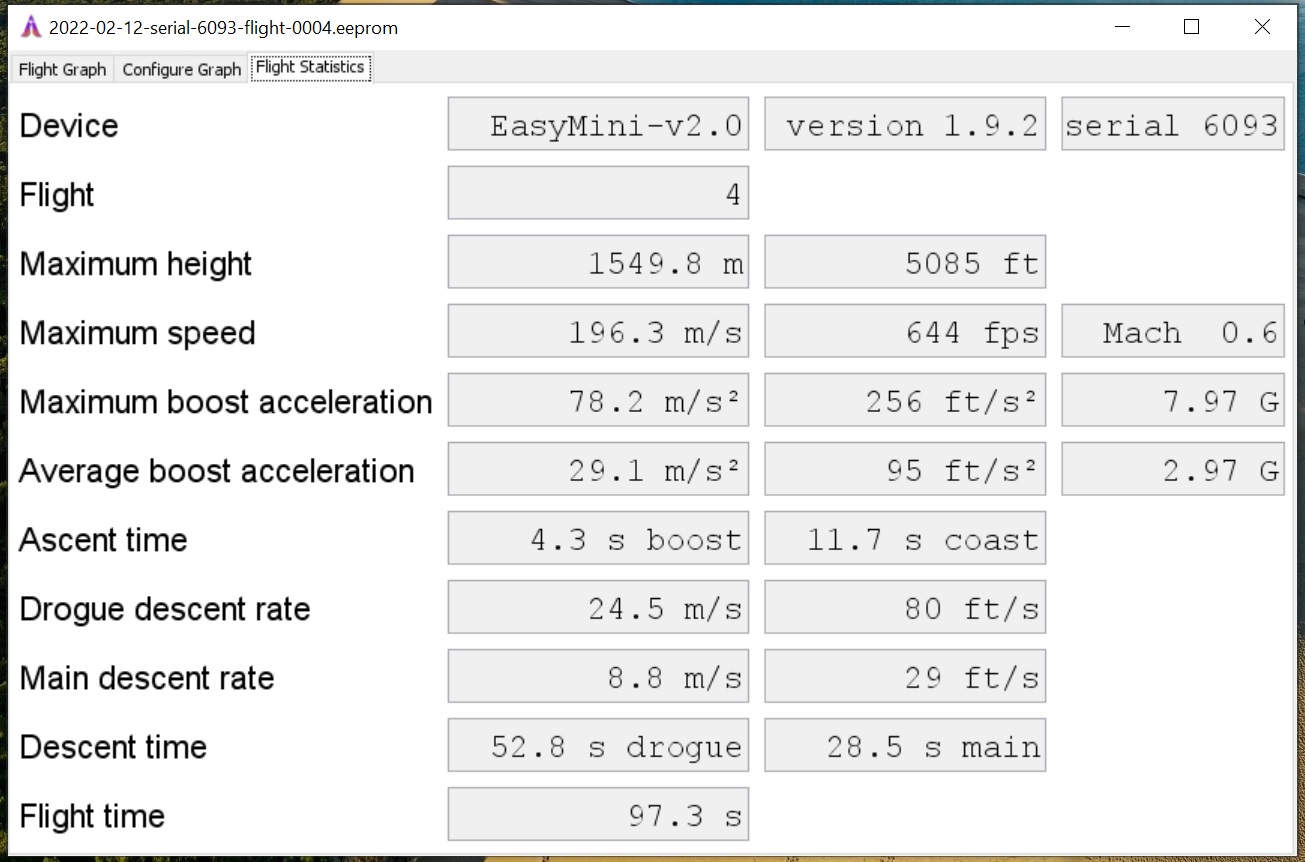Click the maximum height 1549.8 m field
The width and height of the screenshot is (1305, 862).
598,263
